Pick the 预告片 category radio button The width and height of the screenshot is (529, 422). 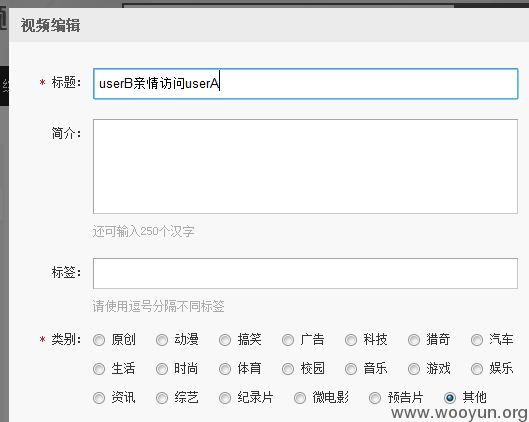[375, 398]
